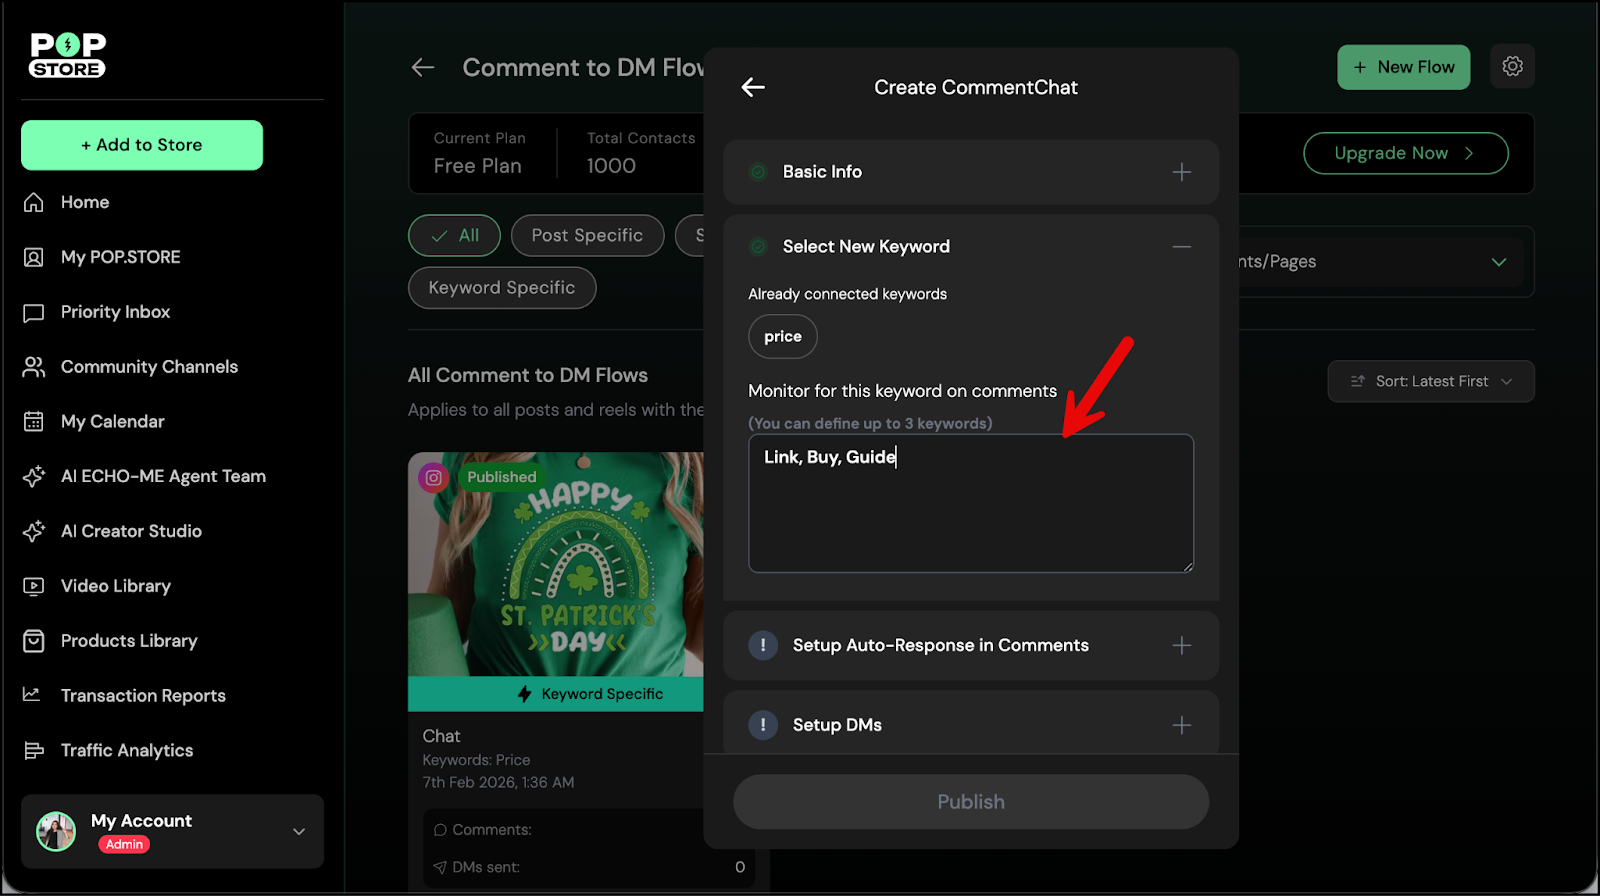Click the settings gear icon

pos(1512,67)
